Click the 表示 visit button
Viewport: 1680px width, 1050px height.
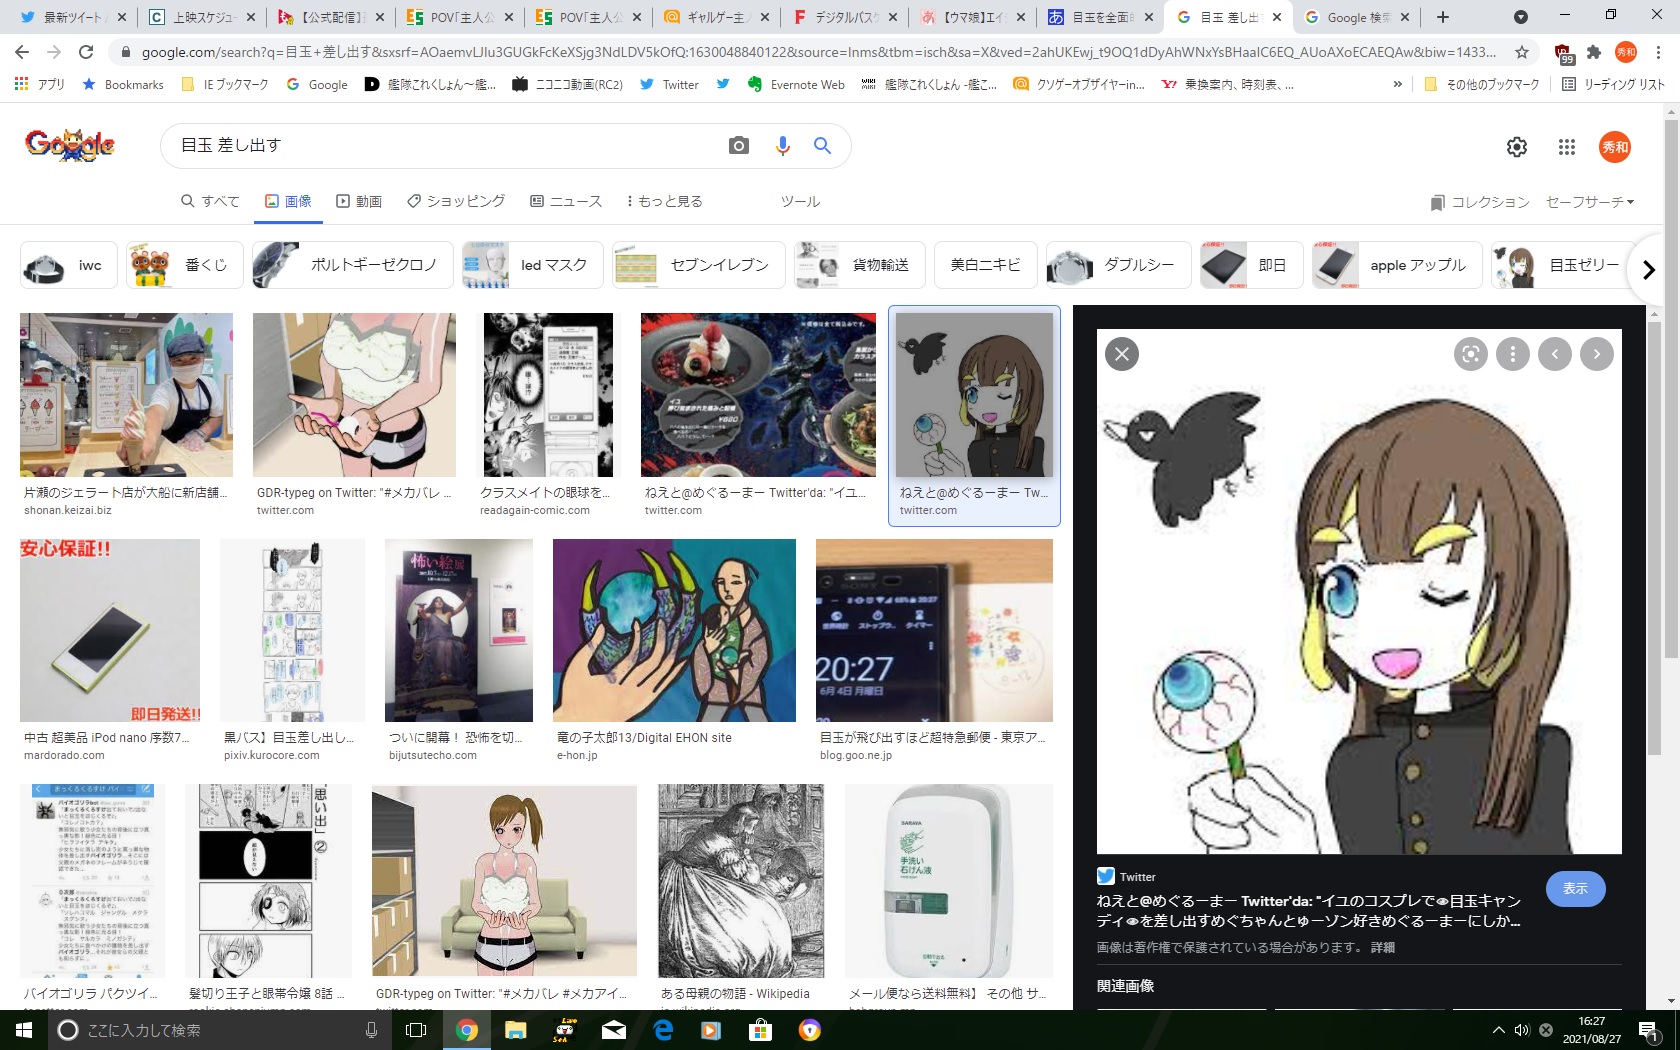point(1575,888)
